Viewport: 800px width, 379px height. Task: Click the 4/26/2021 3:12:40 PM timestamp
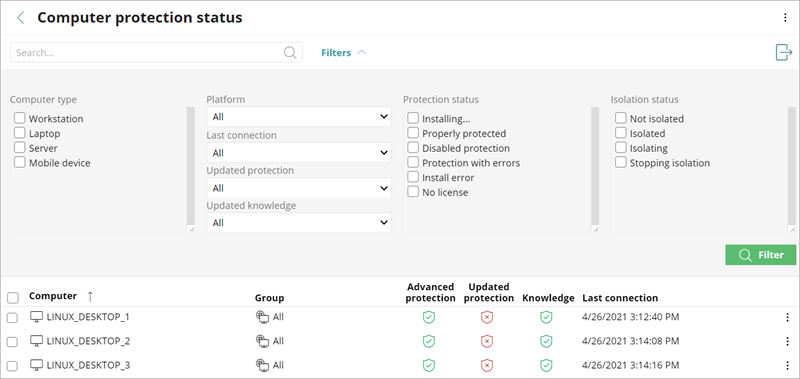[631, 317]
